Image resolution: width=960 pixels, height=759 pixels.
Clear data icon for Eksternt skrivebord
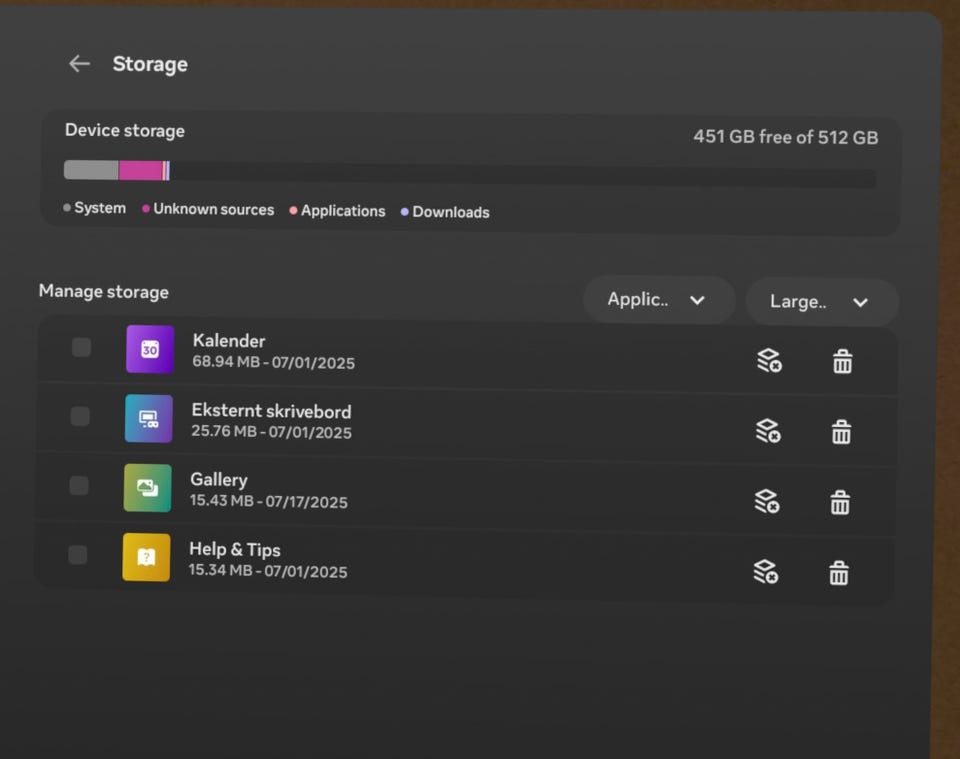click(767, 431)
